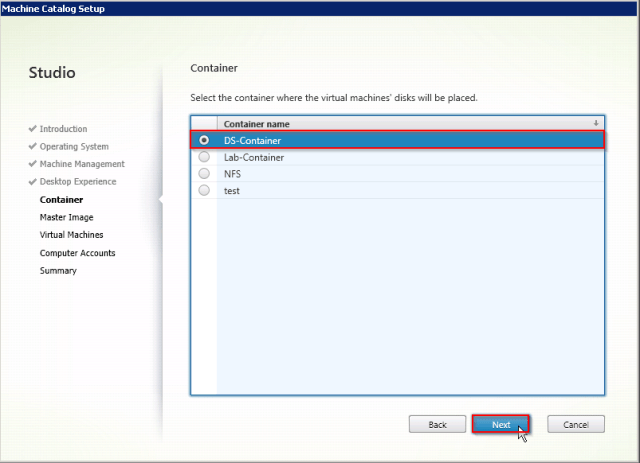The image size is (640, 463).
Task: Sort by the Container name column header
Action: [x=257, y=124]
